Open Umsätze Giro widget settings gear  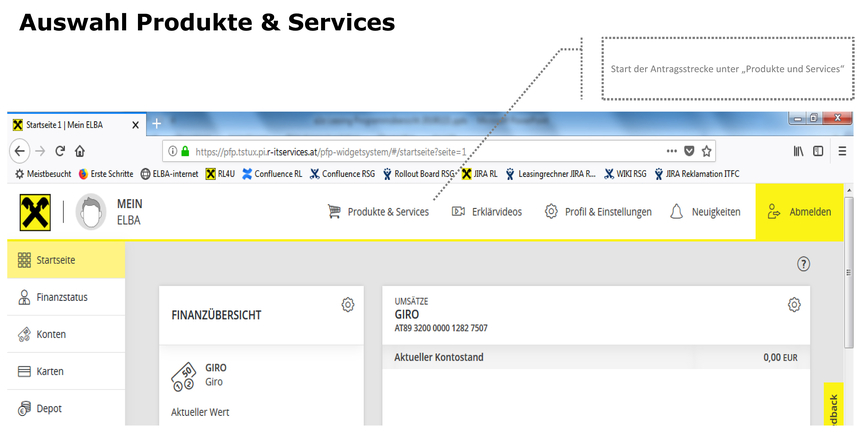click(794, 304)
